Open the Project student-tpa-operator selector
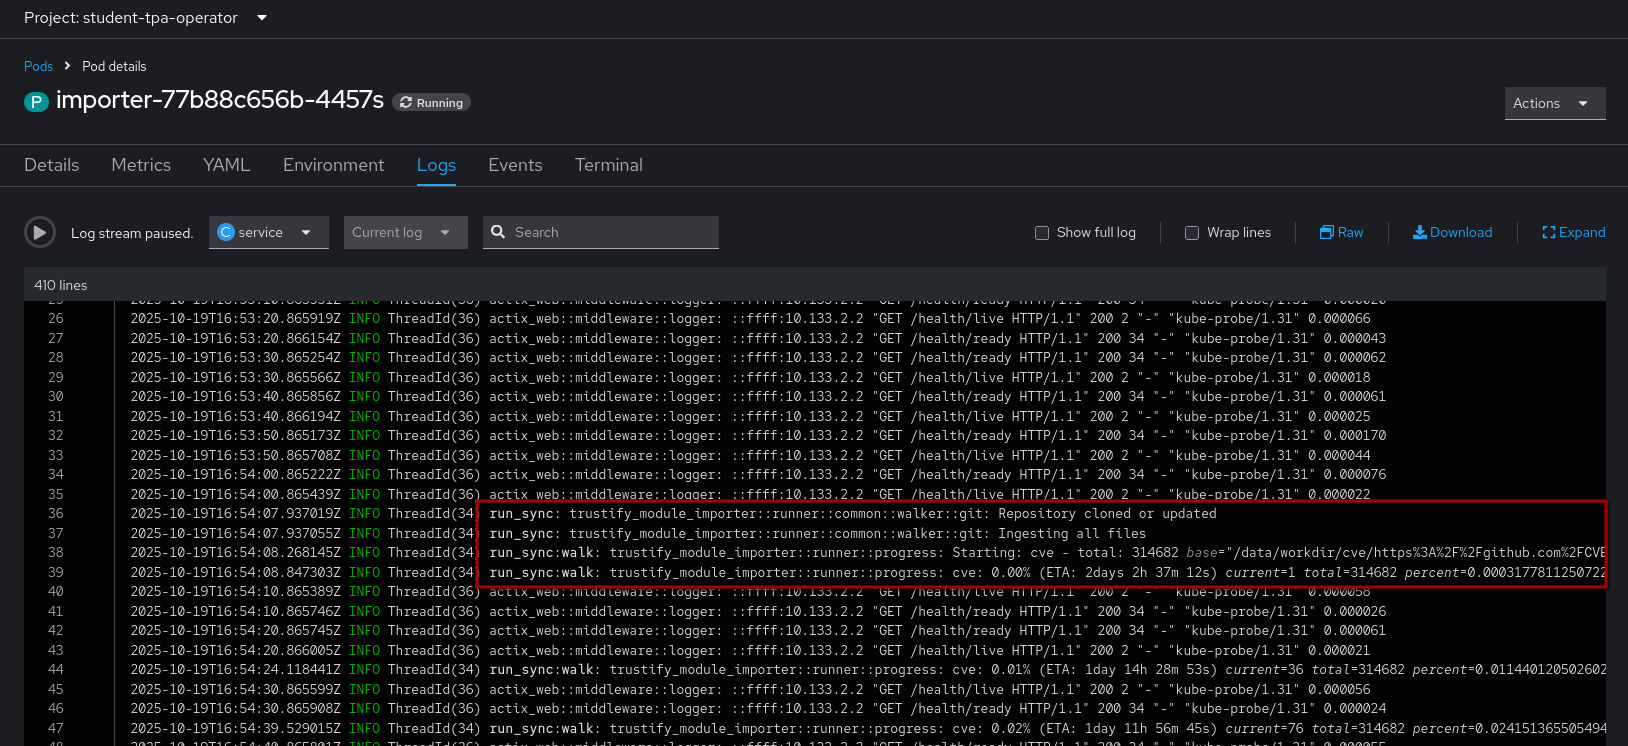This screenshot has height=746, width=1628. pyautogui.click(x=146, y=18)
